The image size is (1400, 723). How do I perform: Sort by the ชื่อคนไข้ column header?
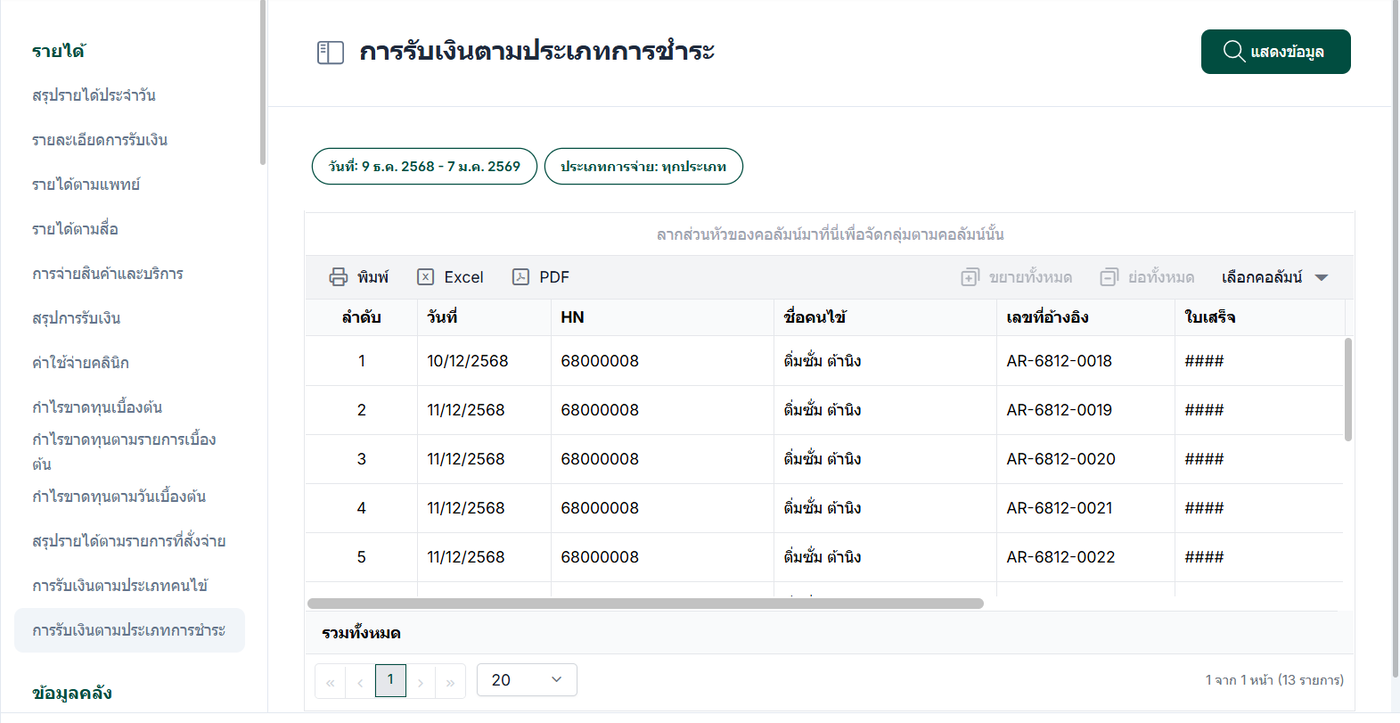tap(885, 318)
